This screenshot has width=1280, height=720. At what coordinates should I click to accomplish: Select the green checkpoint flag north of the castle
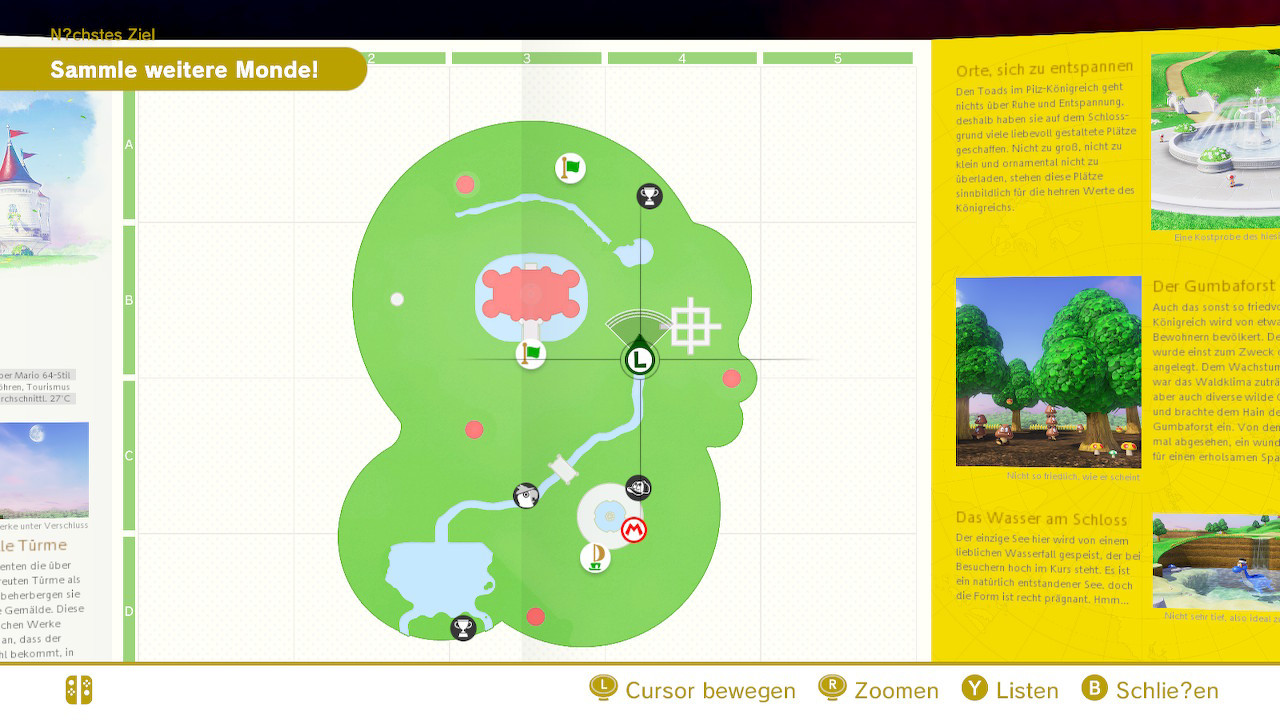coord(570,168)
